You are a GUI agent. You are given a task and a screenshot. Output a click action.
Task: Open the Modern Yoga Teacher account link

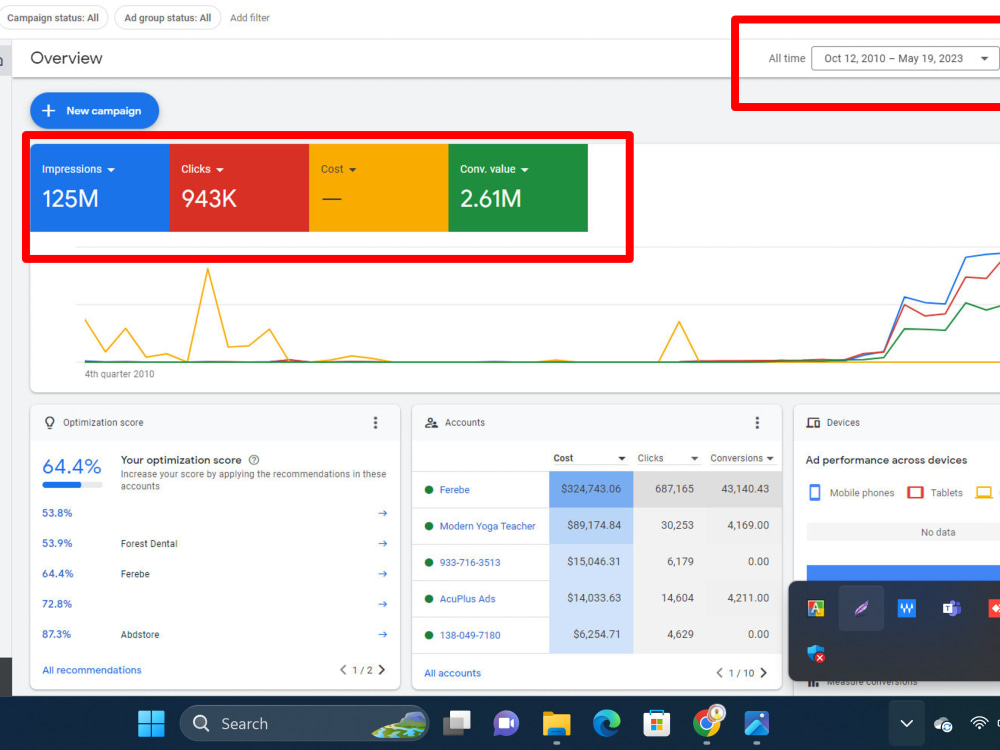coord(487,526)
